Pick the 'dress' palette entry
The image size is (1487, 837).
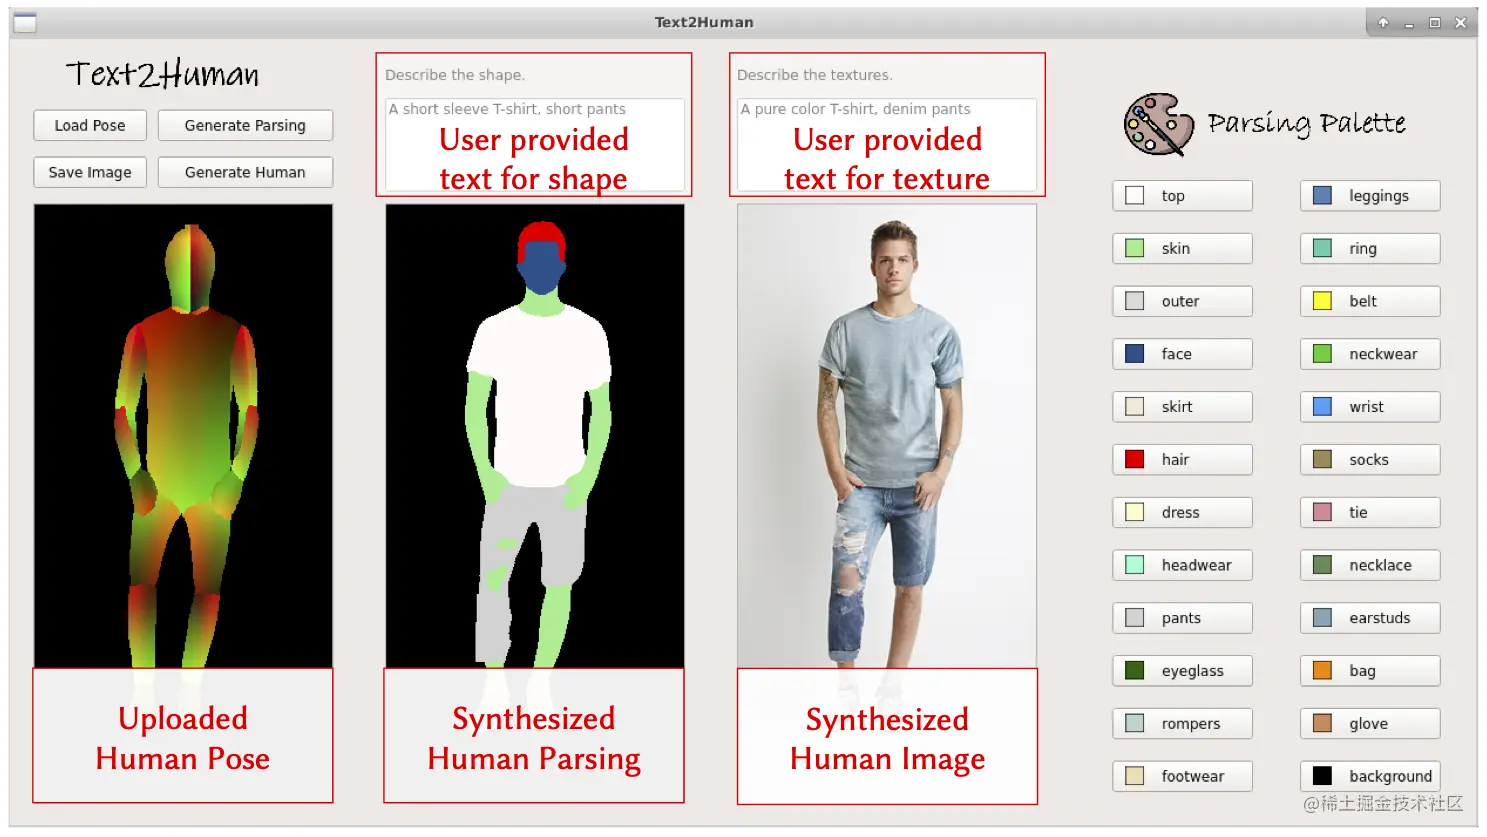(1182, 513)
